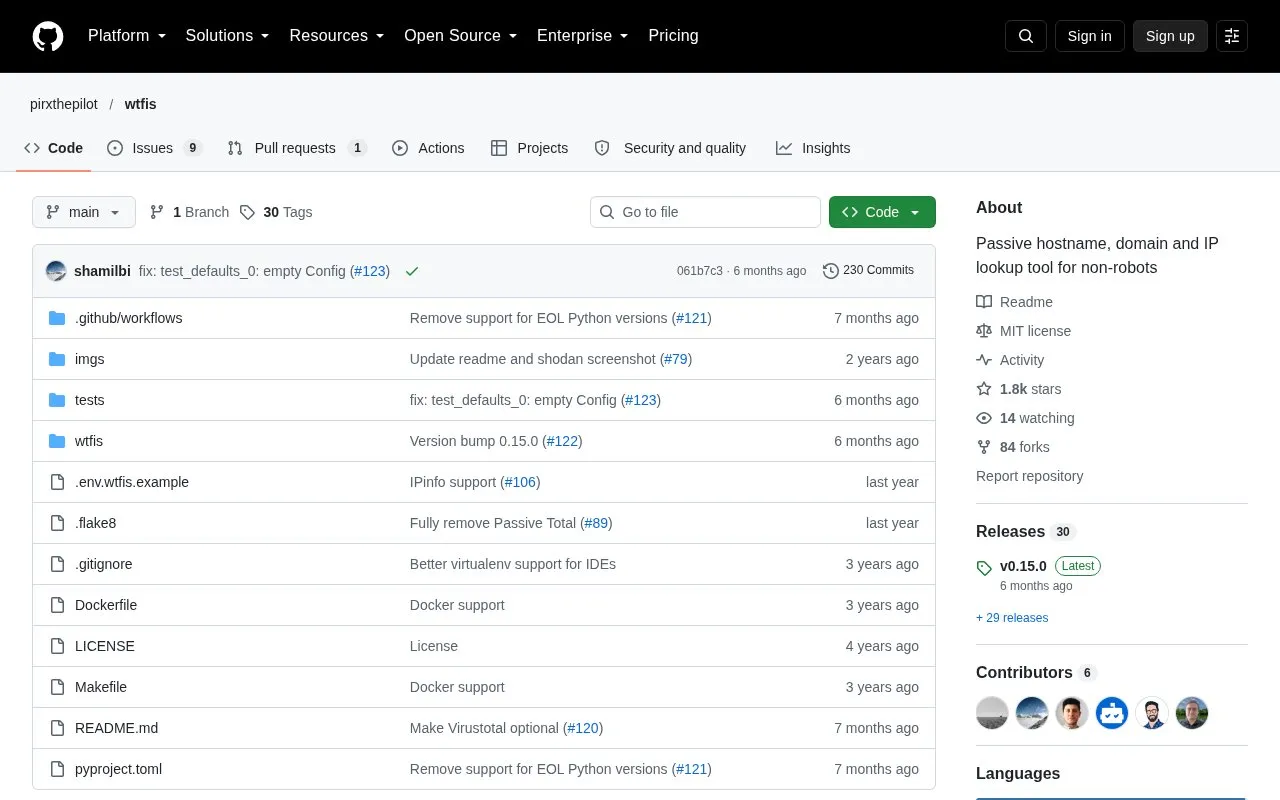
Task: Open first contributor avatar
Action: pyautogui.click(x=992, y=713)
